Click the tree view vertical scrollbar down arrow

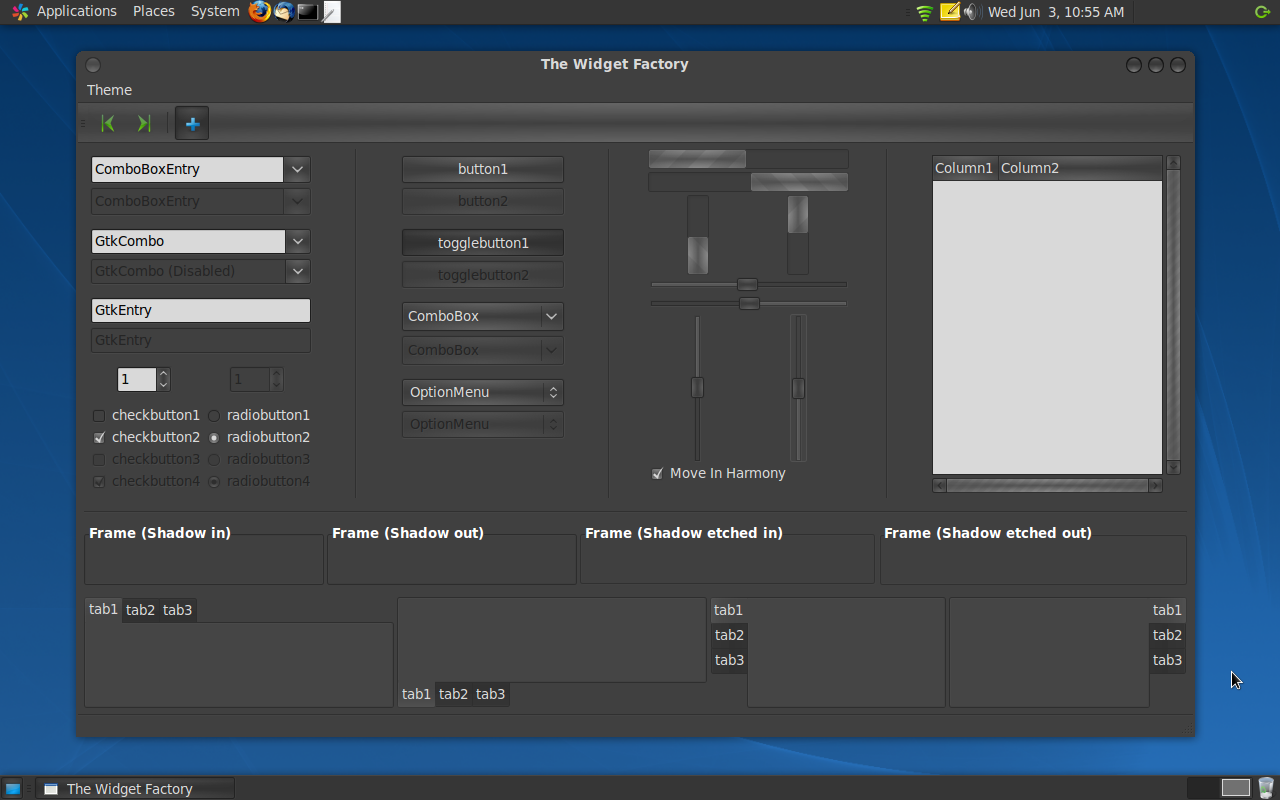click(1174, 467)
